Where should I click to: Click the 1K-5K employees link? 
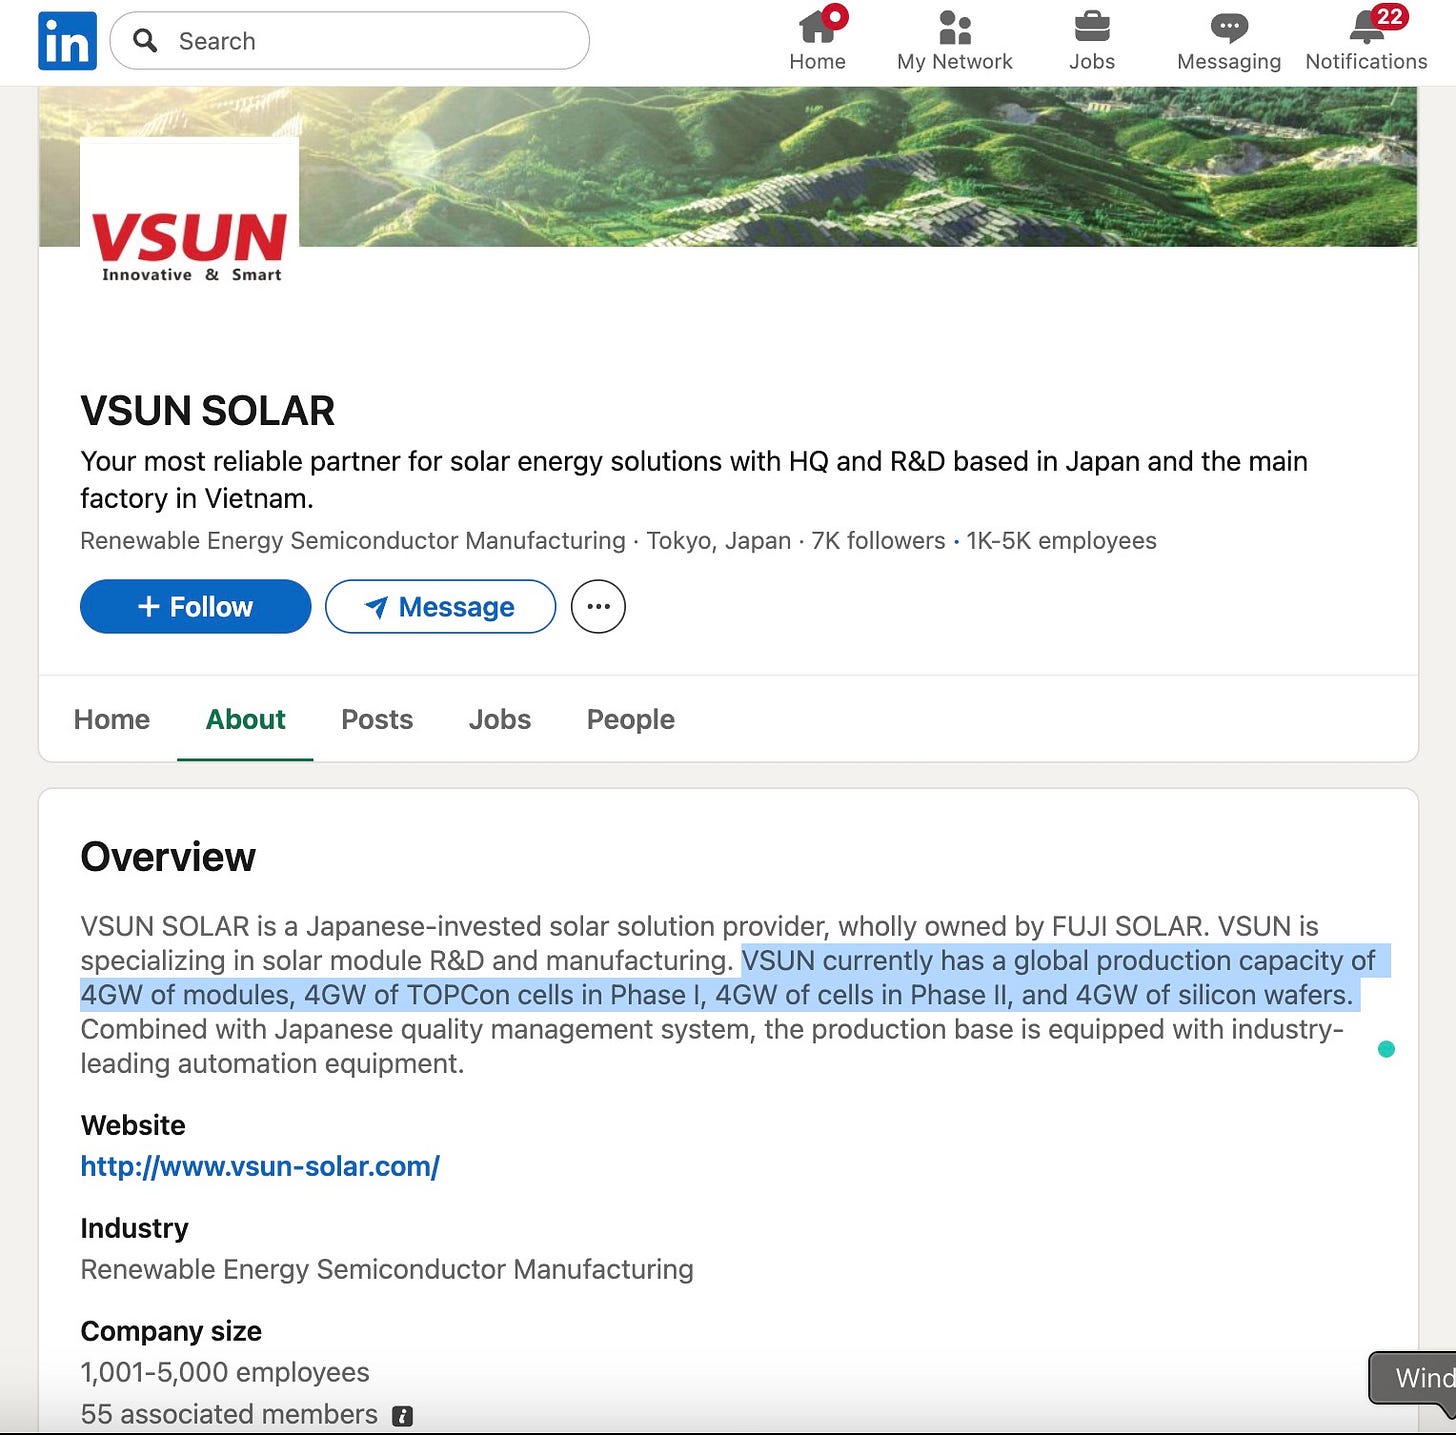(1061, 541)
